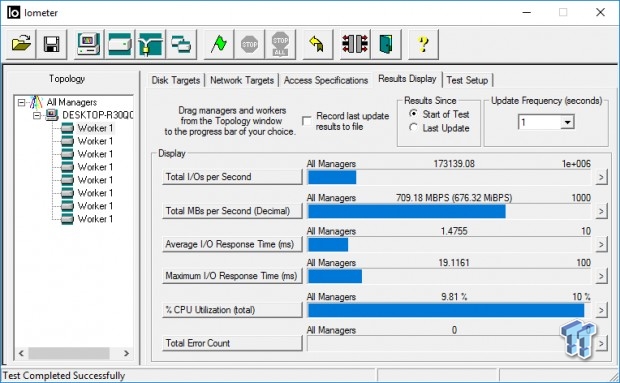Click the Total I/Os per Second progress bar
Screen dimensions: 620x383
pos(449,177)
